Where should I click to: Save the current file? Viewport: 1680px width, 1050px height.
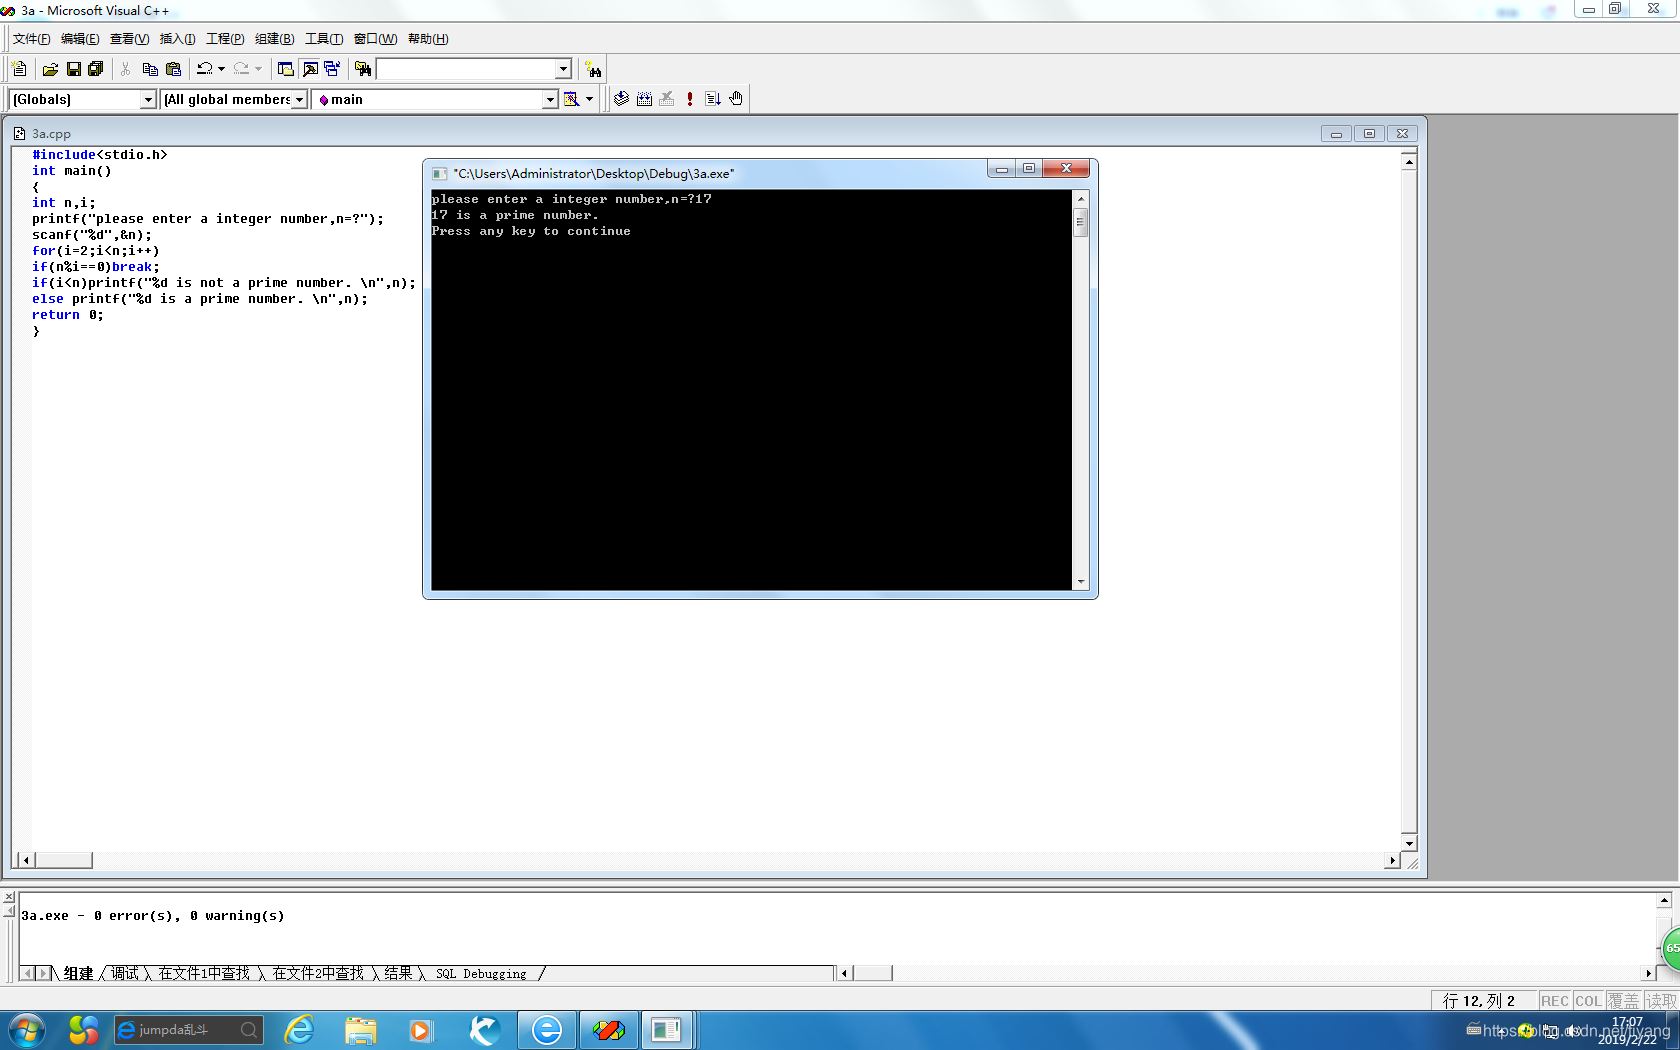(73, 69)
